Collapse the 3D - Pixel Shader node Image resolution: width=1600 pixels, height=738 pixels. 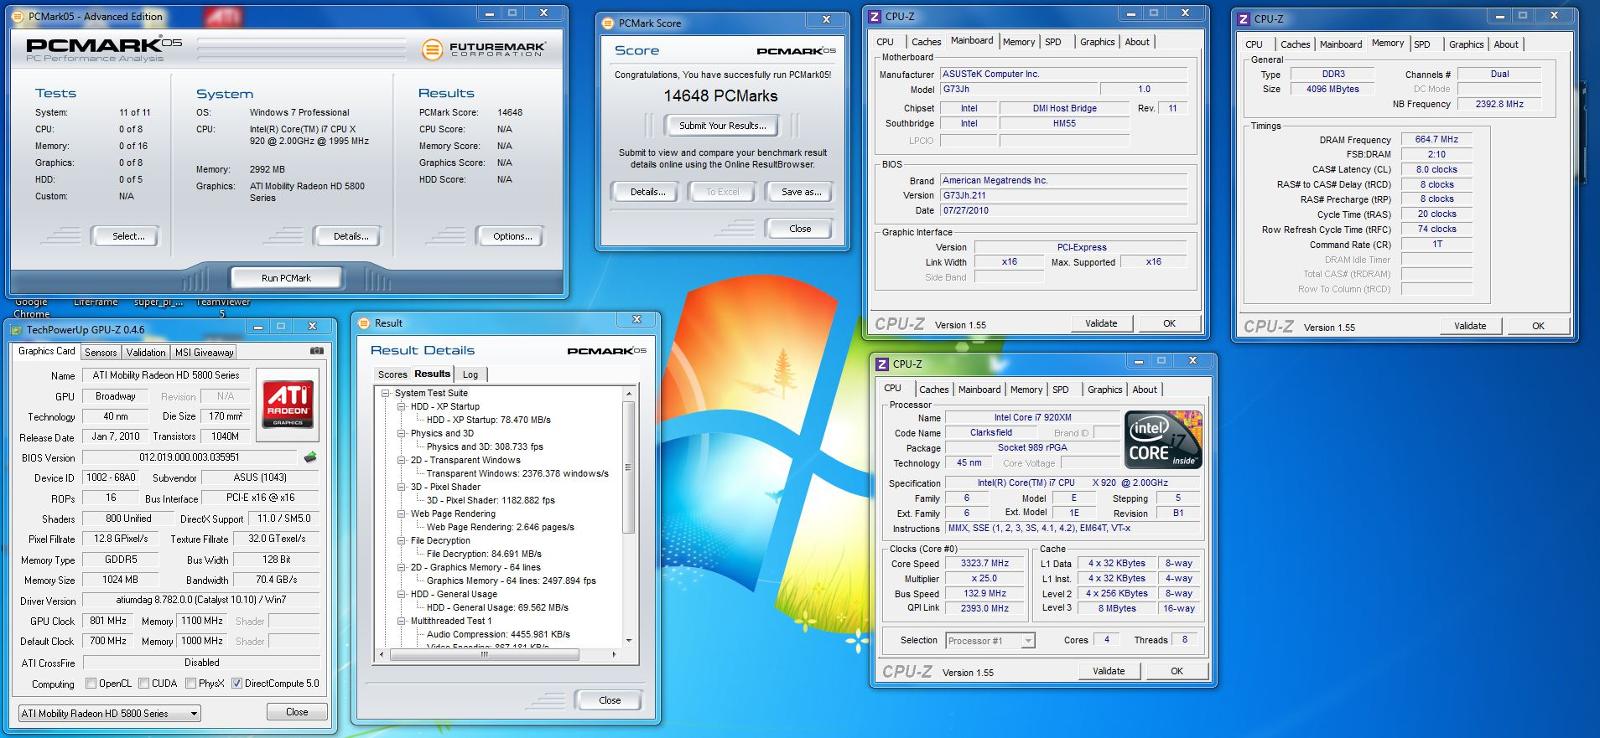coord(401,487)
